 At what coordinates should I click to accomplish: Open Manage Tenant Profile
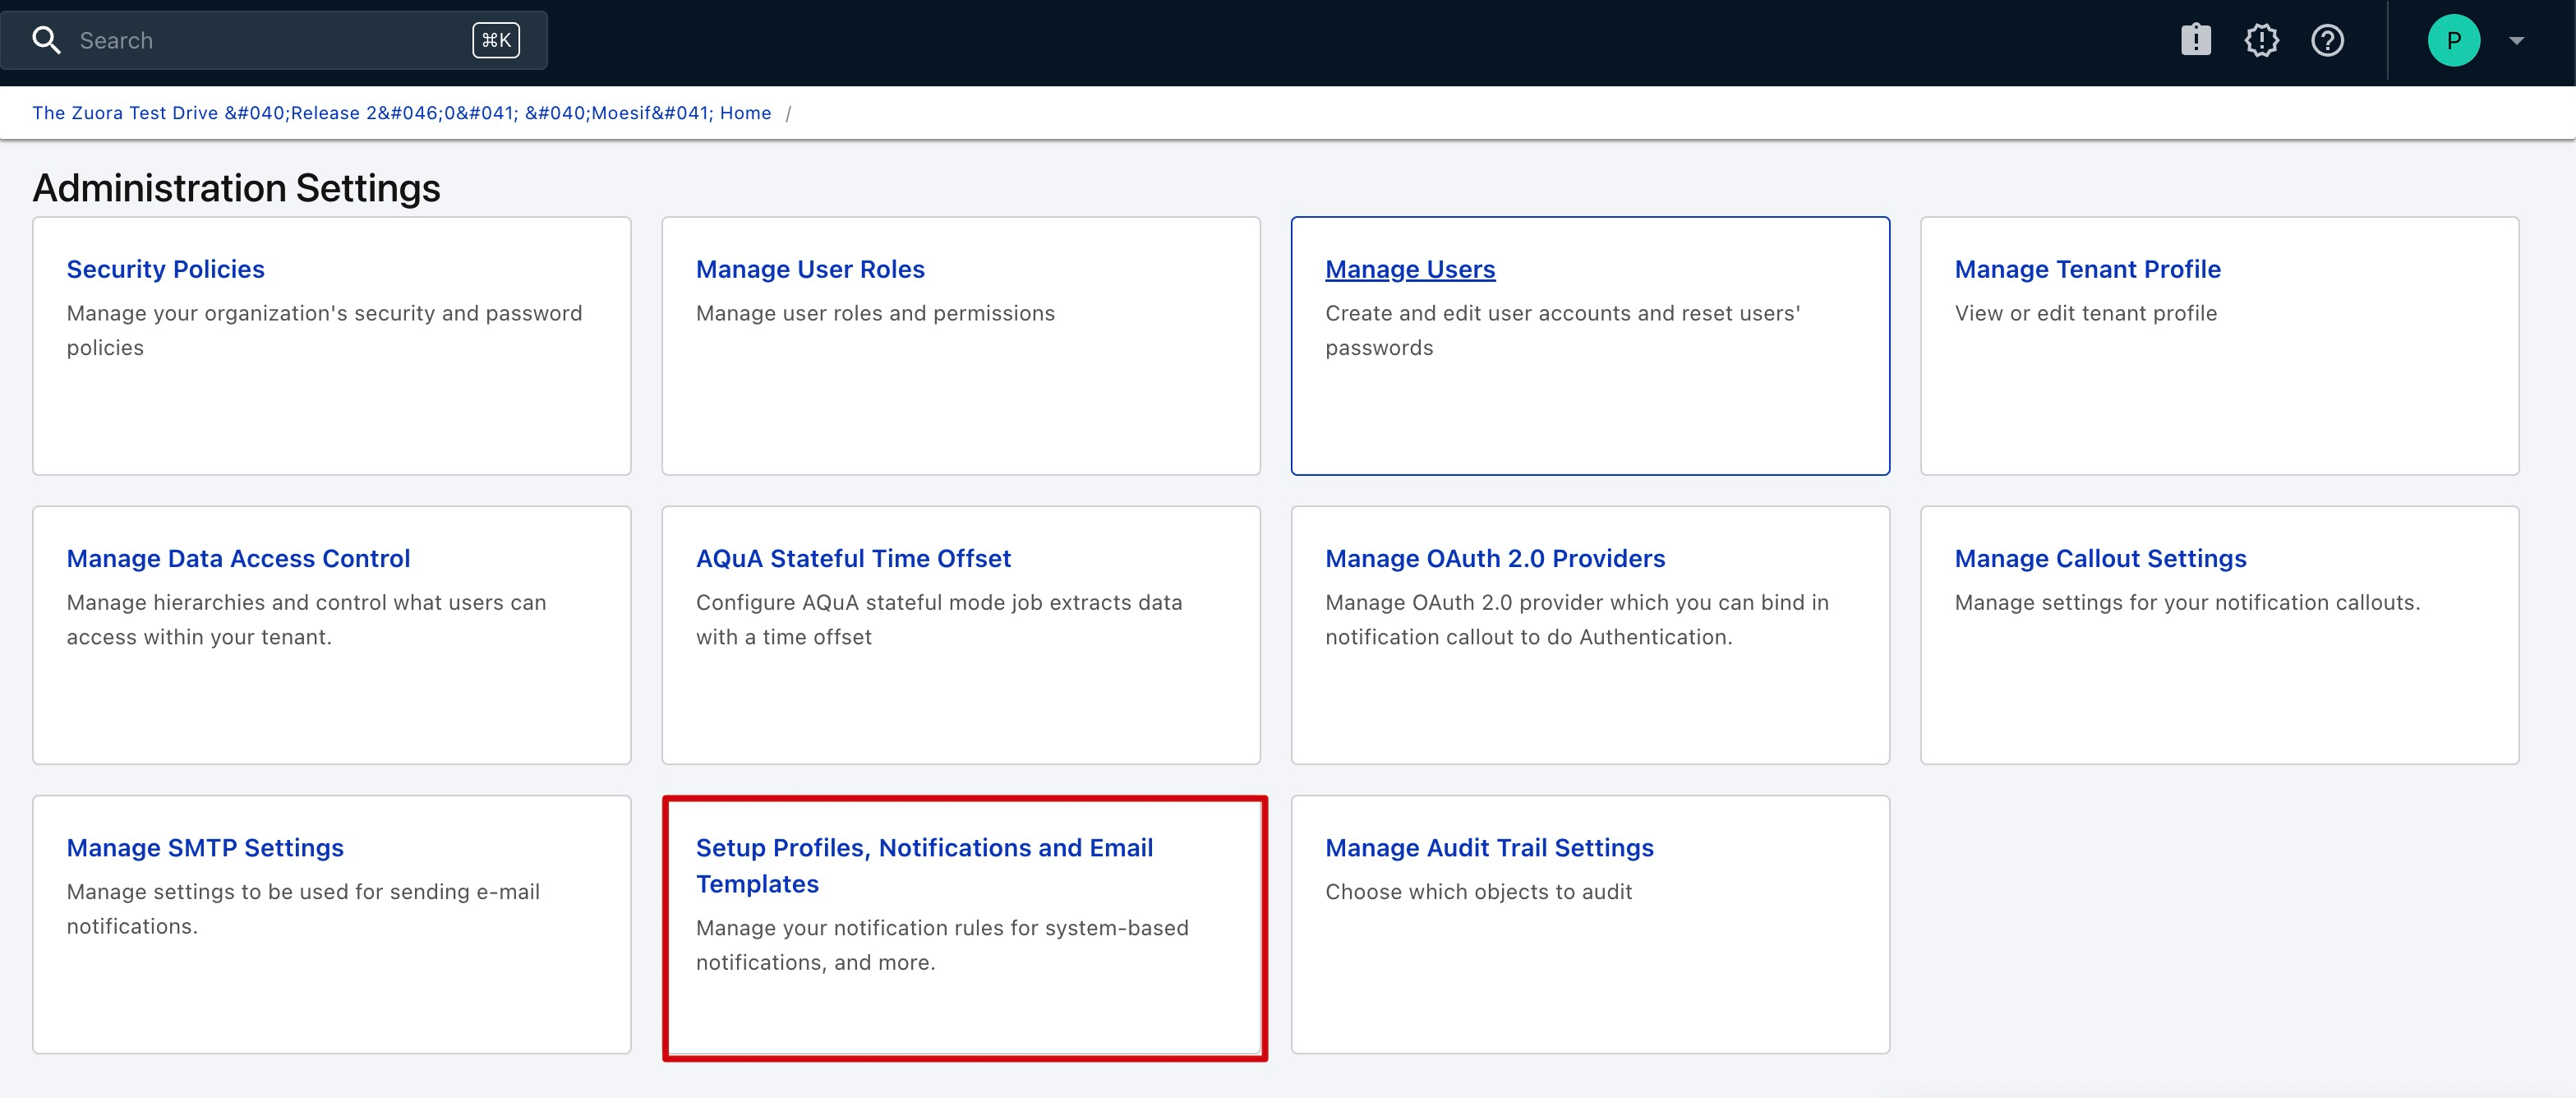[2087, 269]
